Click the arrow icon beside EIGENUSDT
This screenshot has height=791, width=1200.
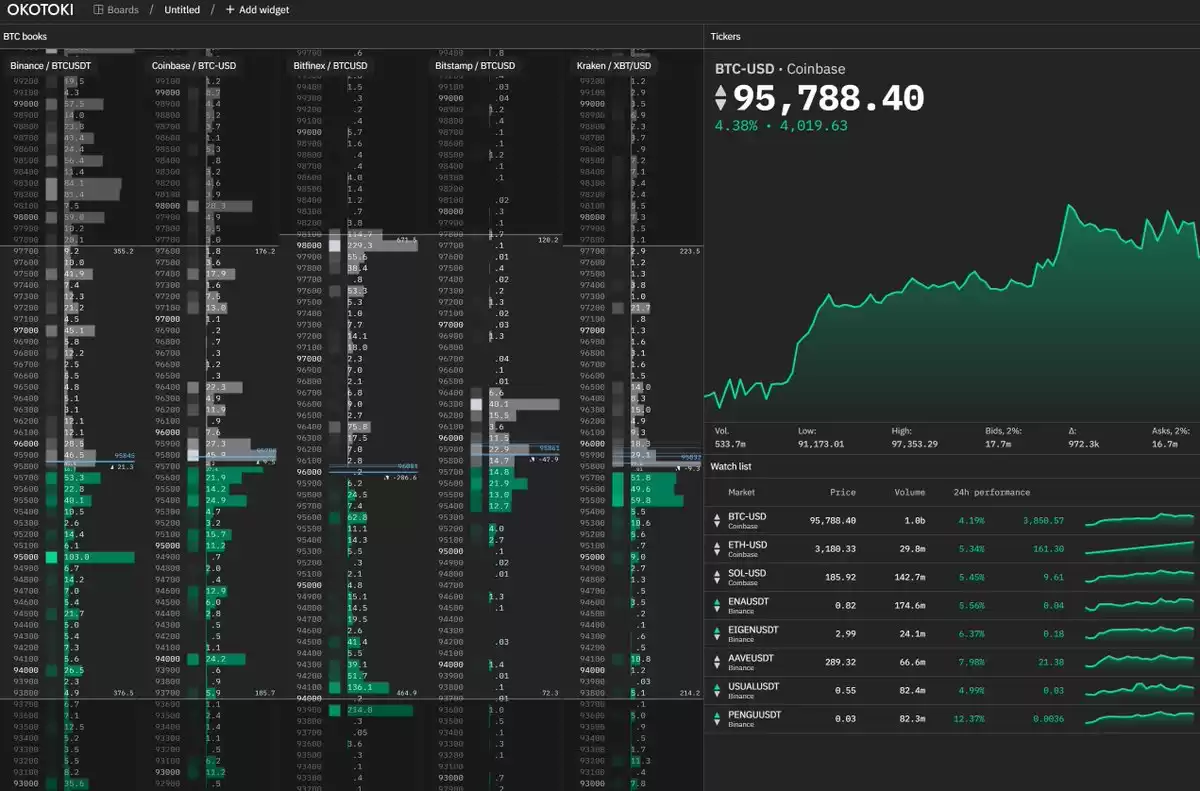[x=716, y=633]
